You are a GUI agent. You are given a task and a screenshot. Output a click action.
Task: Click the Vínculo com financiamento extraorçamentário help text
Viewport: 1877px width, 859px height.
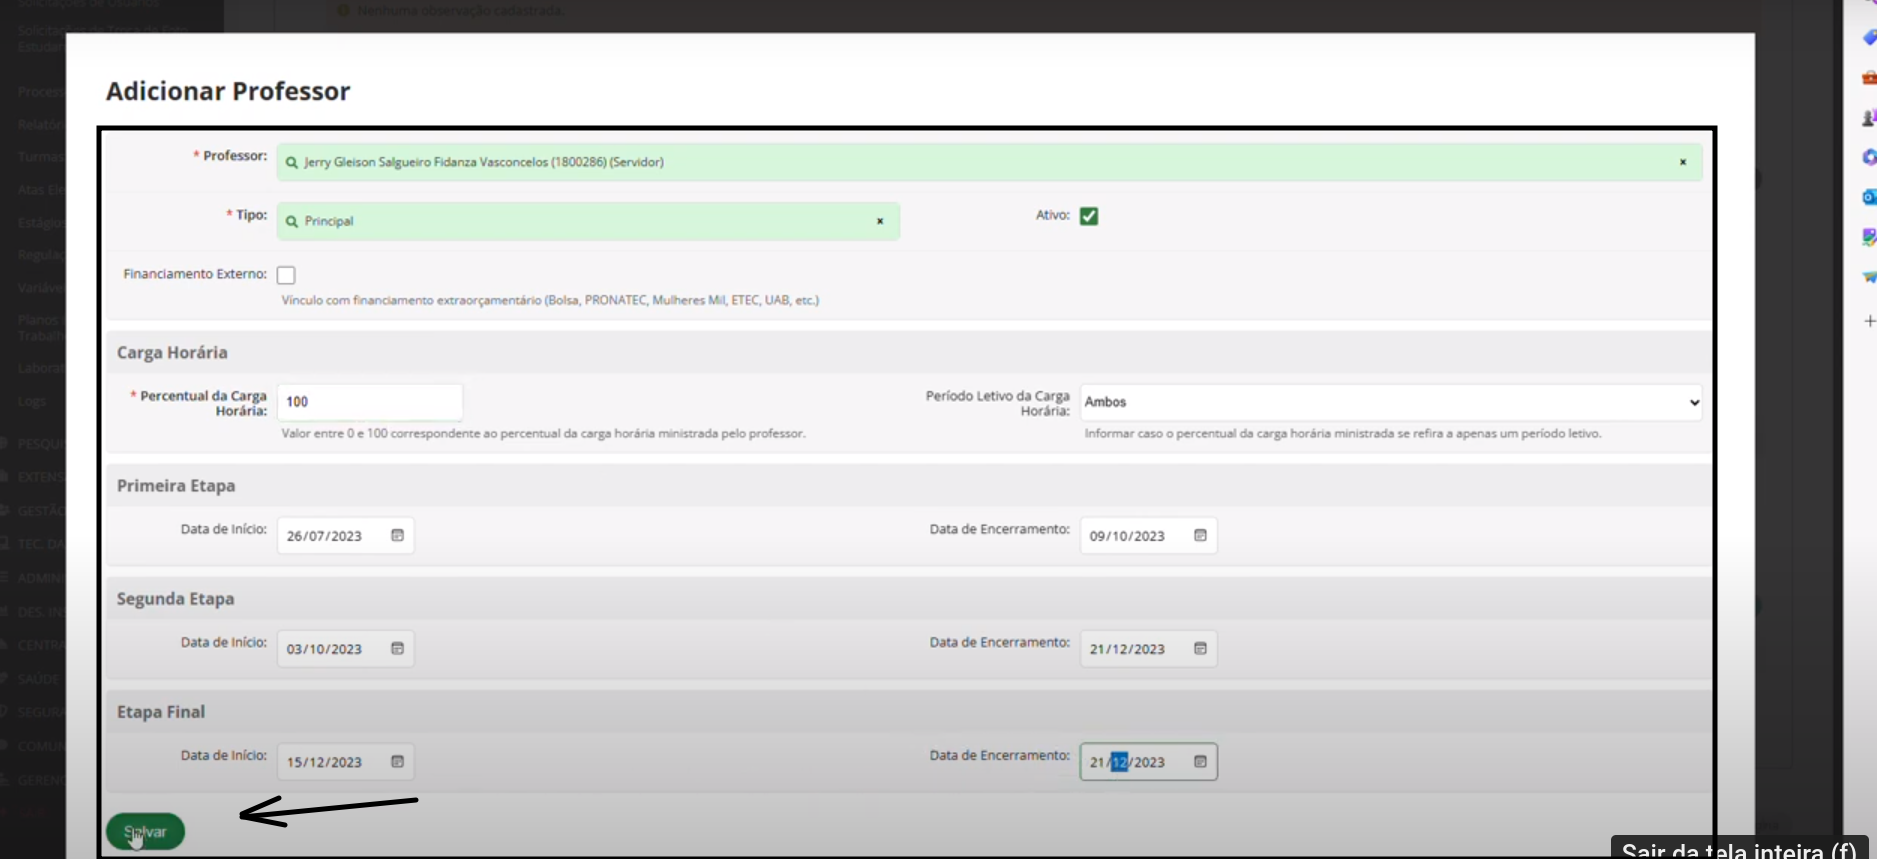click(550, 300)
